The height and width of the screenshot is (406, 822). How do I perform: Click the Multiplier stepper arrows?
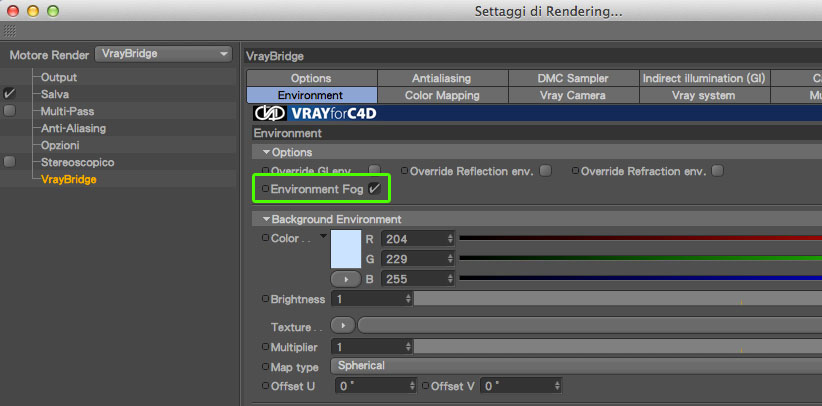click(408, 347)
